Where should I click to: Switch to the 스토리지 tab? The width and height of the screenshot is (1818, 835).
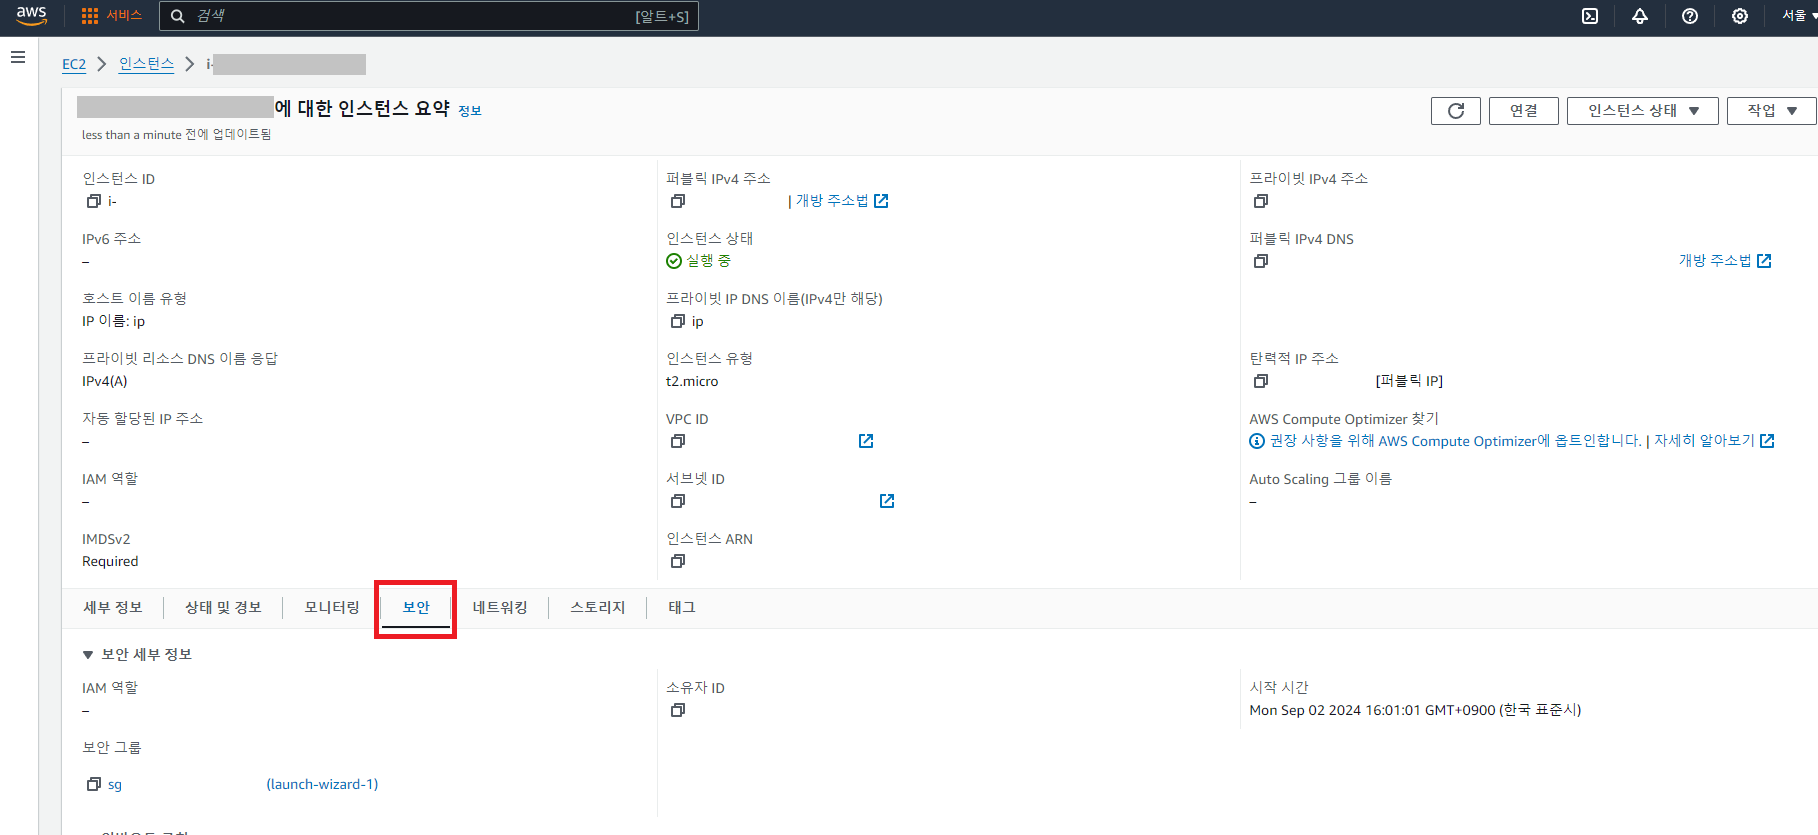click(598, 607)
